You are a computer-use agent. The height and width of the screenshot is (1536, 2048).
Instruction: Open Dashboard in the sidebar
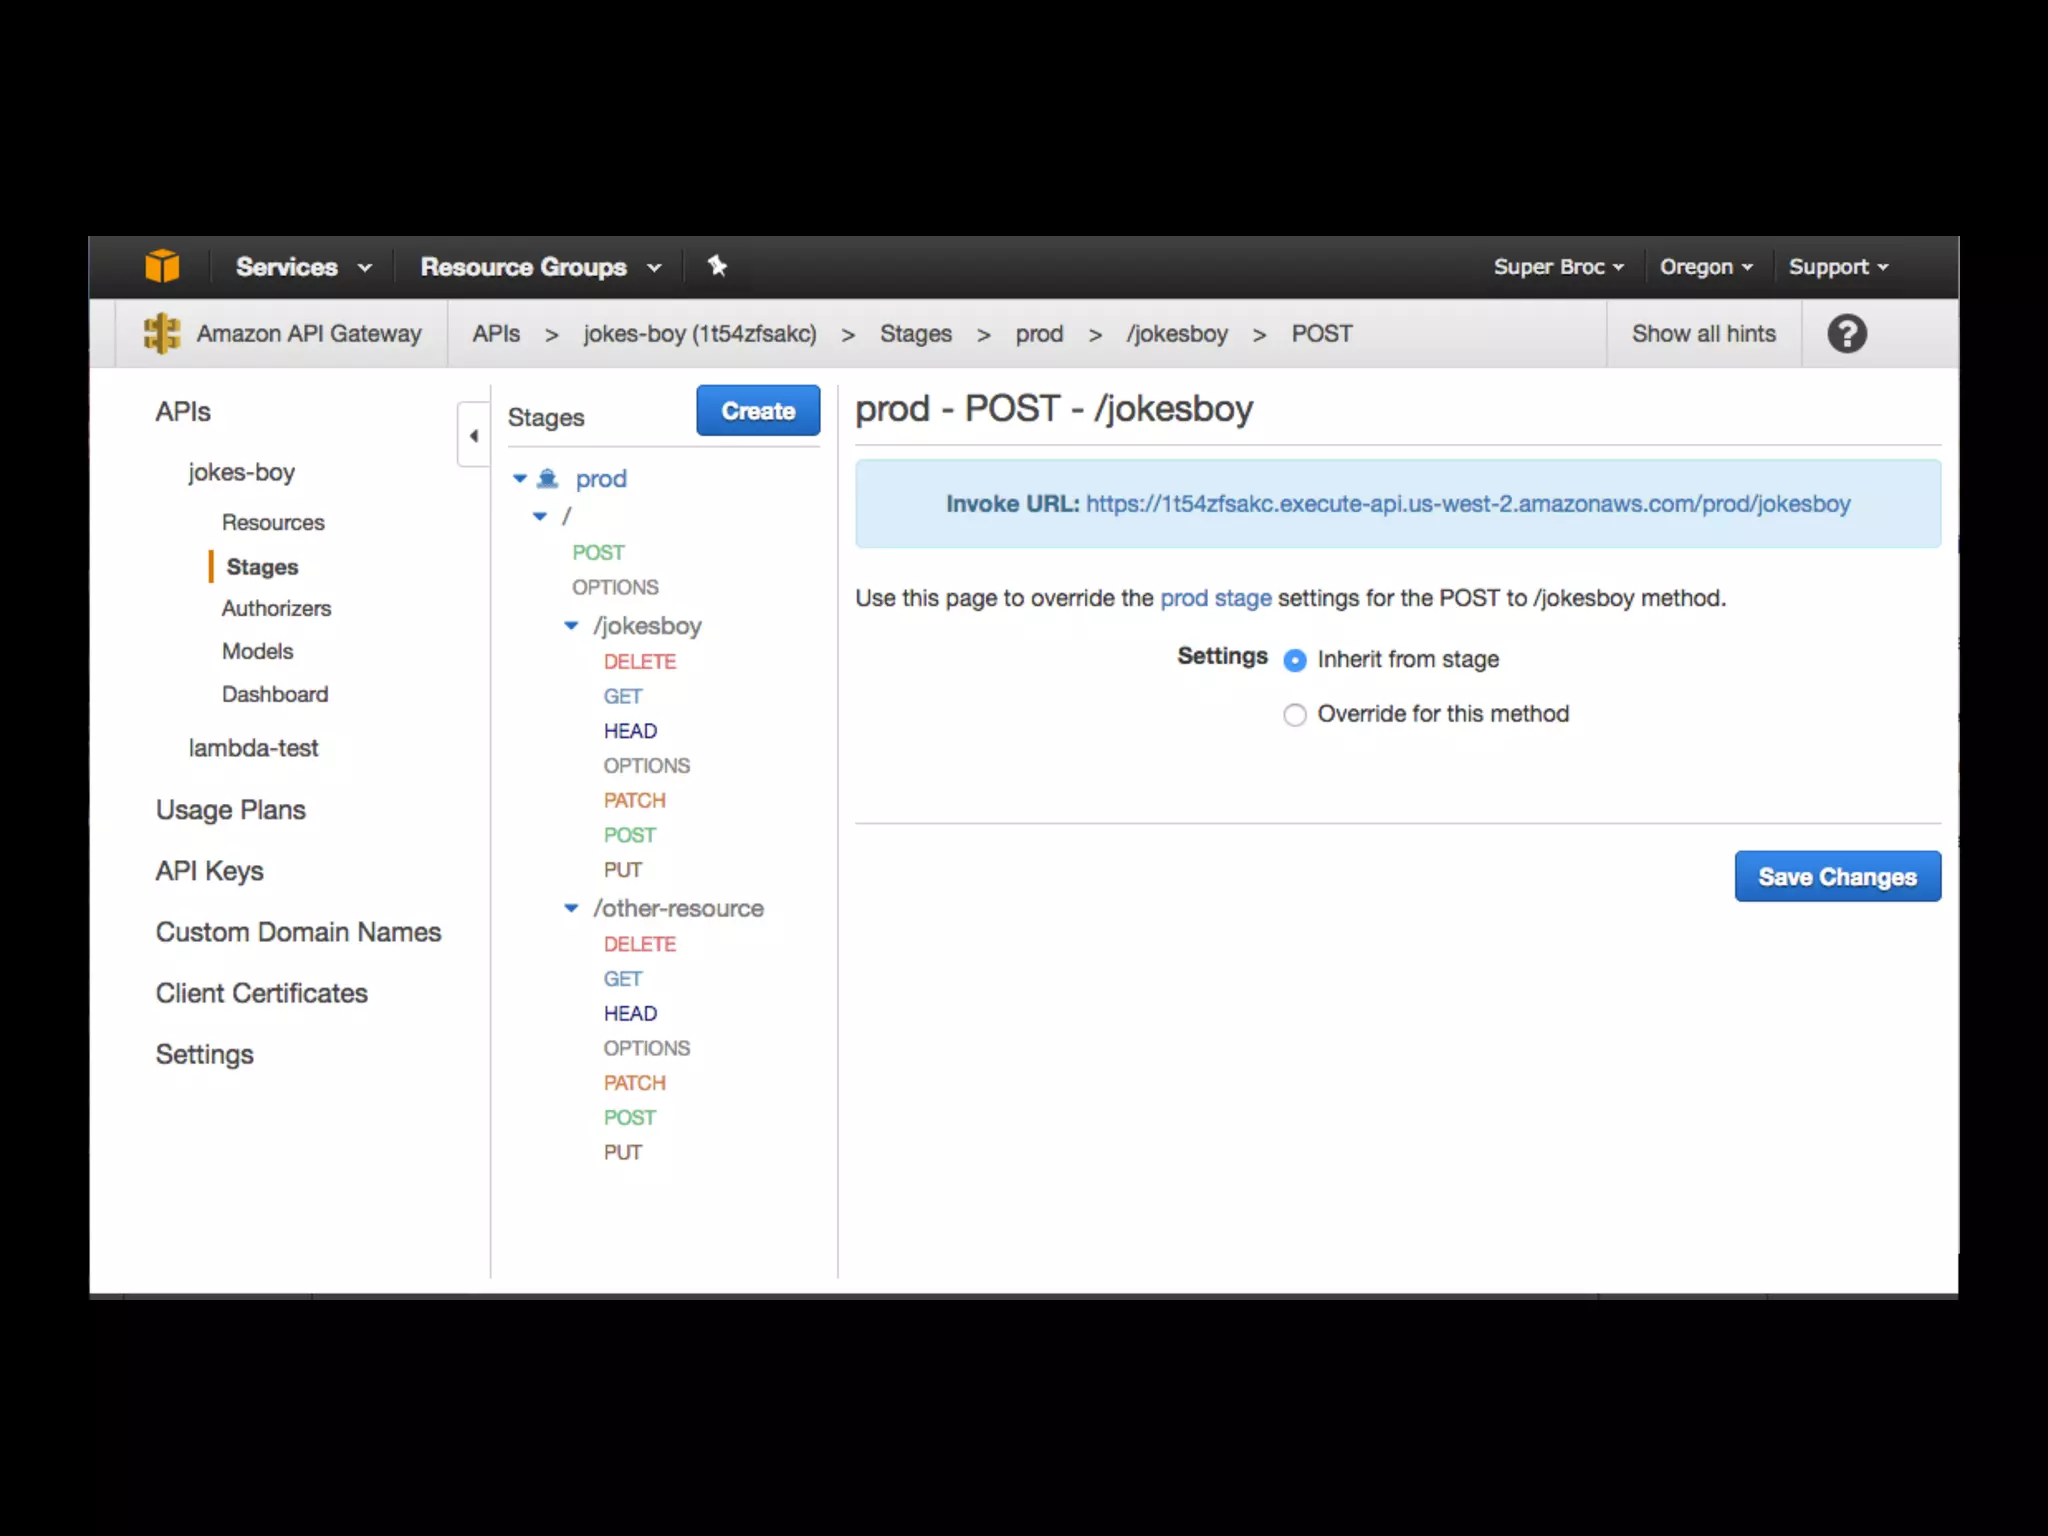(x=275, y=694)
